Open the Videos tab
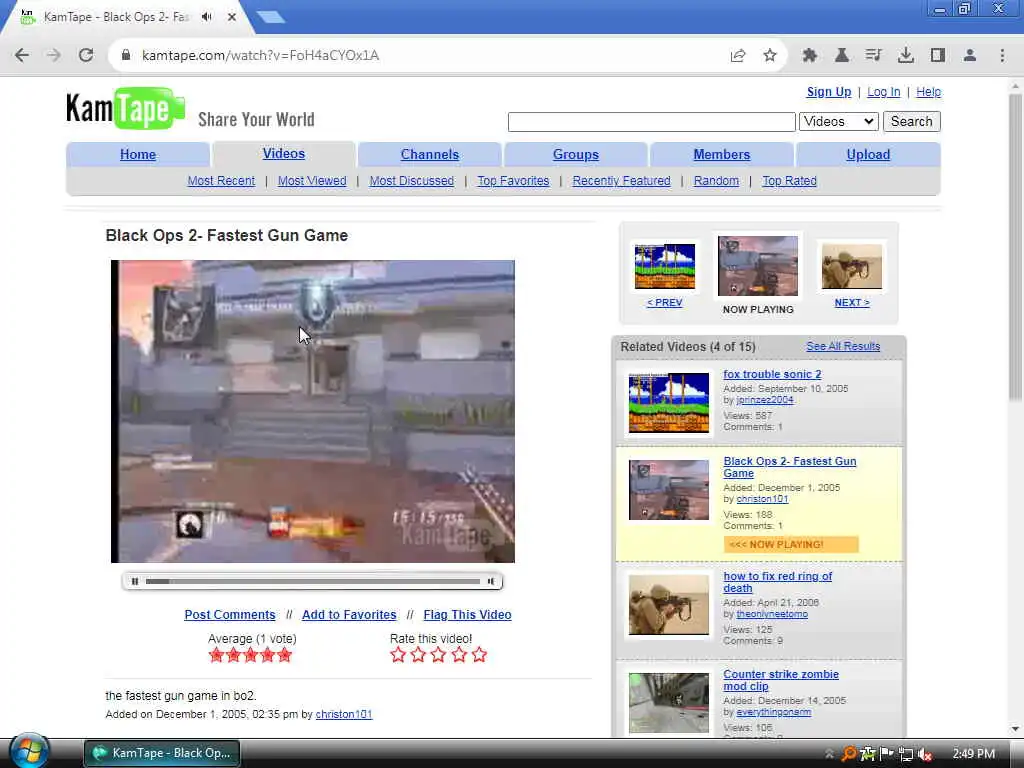 (x=283, y=153)
